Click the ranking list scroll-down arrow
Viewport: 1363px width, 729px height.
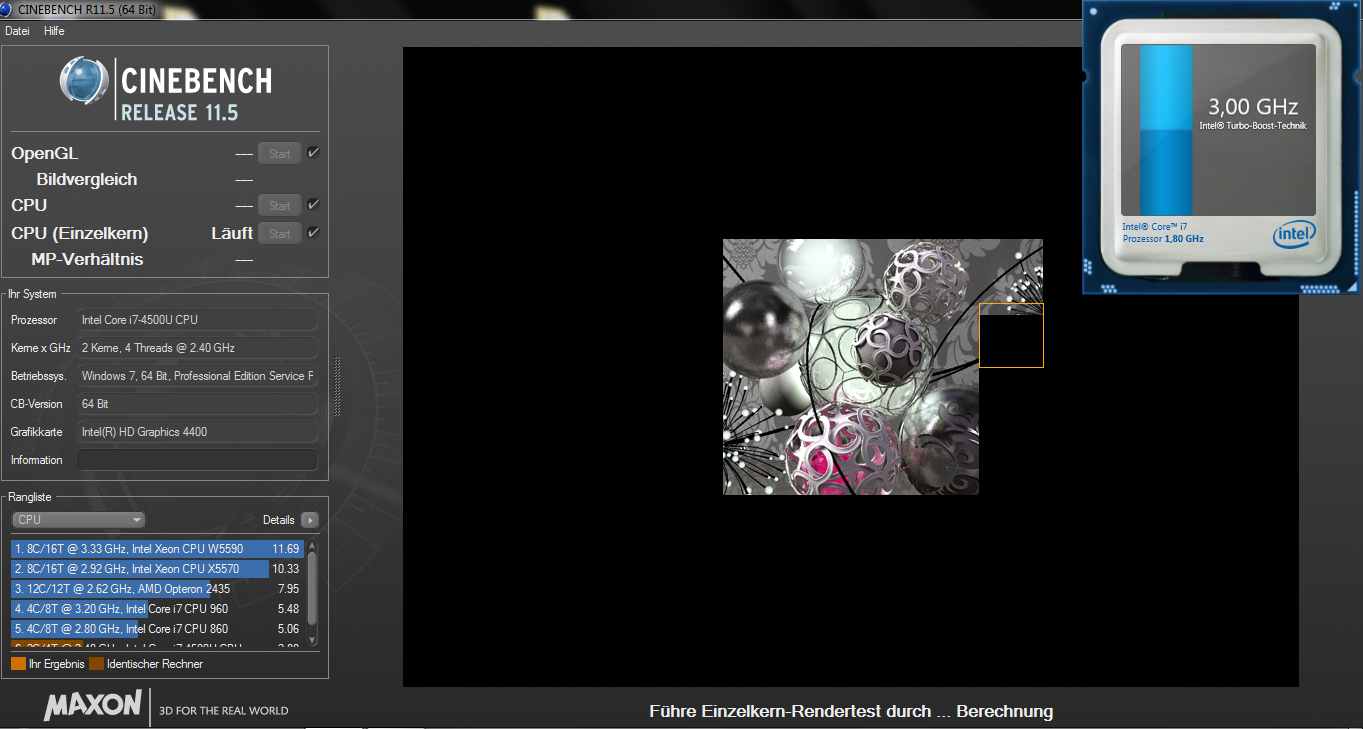coord(312,640)
